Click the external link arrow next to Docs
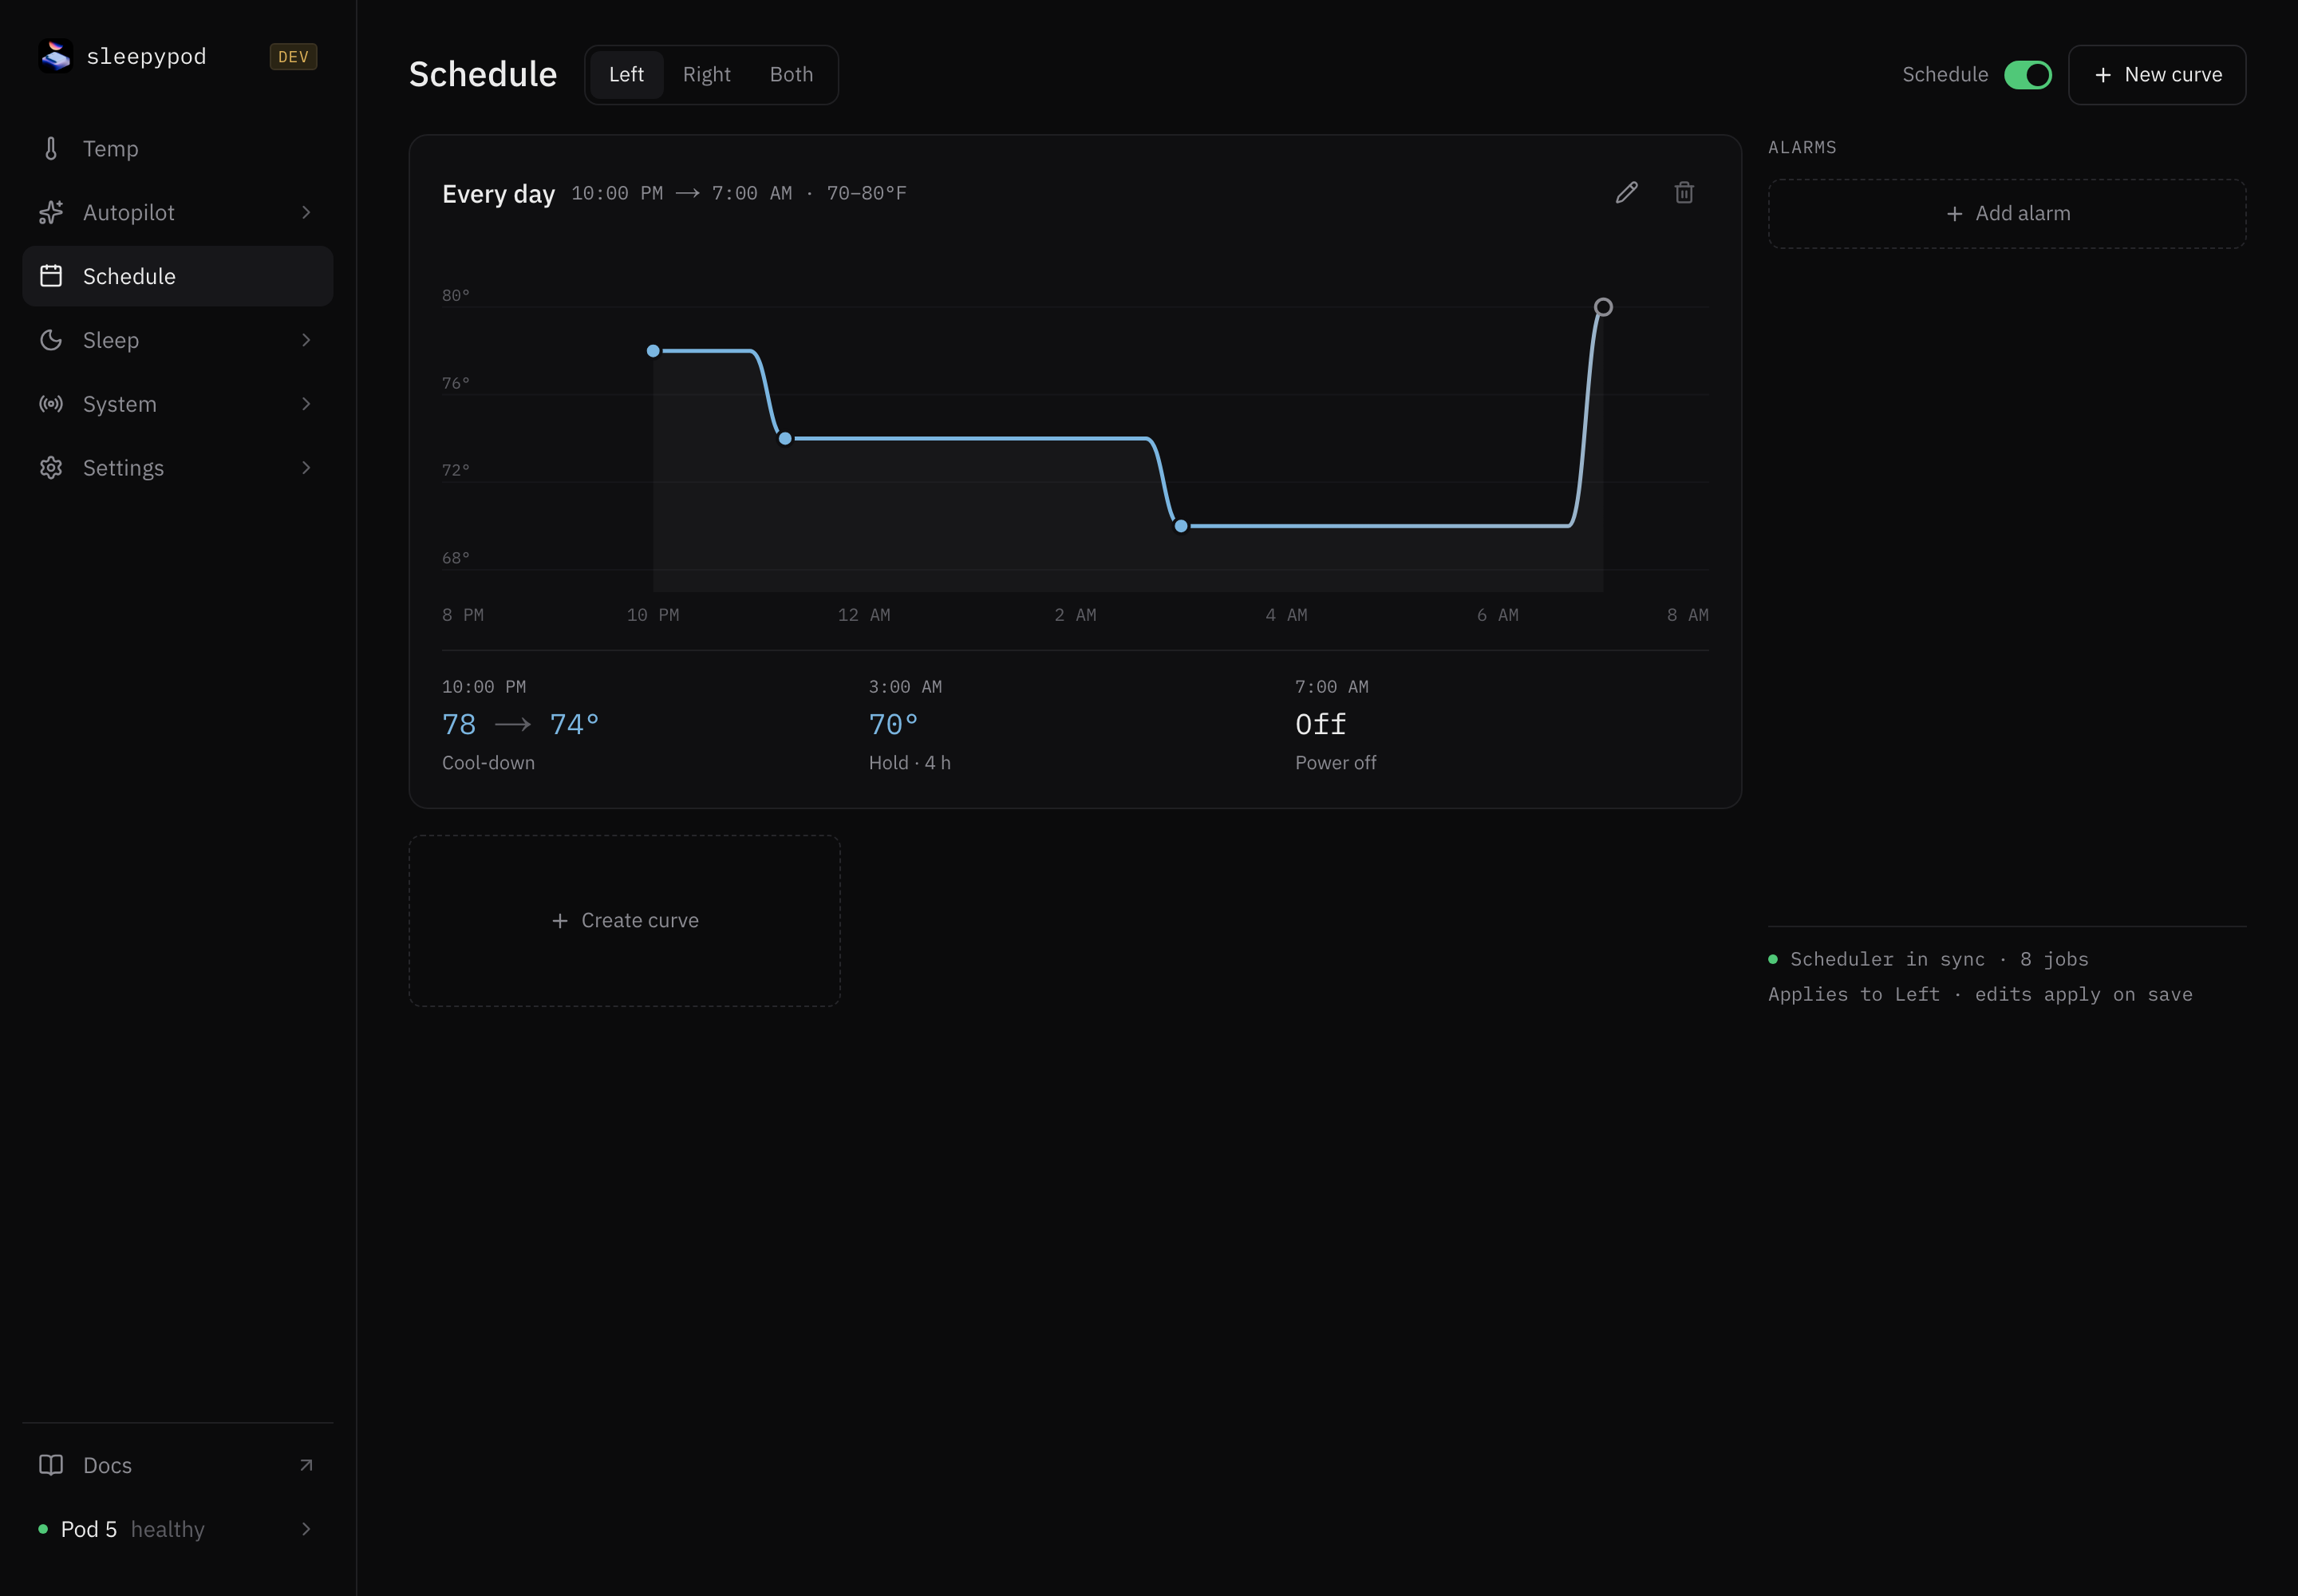2298x1596 pixels. (306, 1465)
